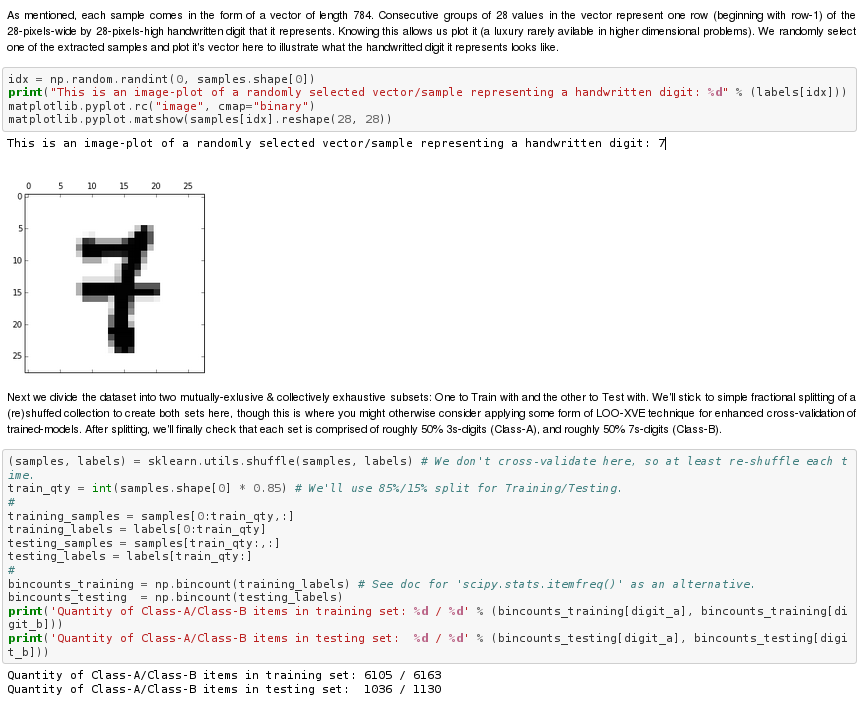Click the train_qty assignment line
The height and width of the screenshot is (711, 859).
(315, 488)
